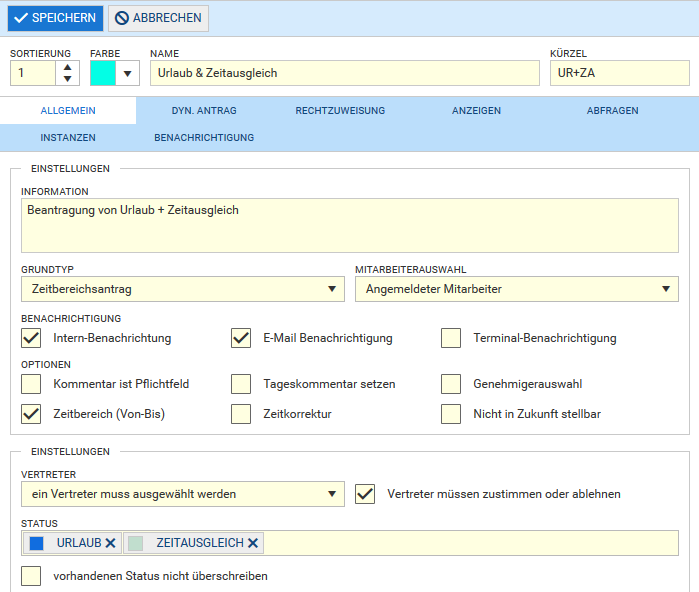699x592 pixels.
Task: Uncheck Vertreter müssen zustimmen oder ablehnen
Action: pos(365,494)
